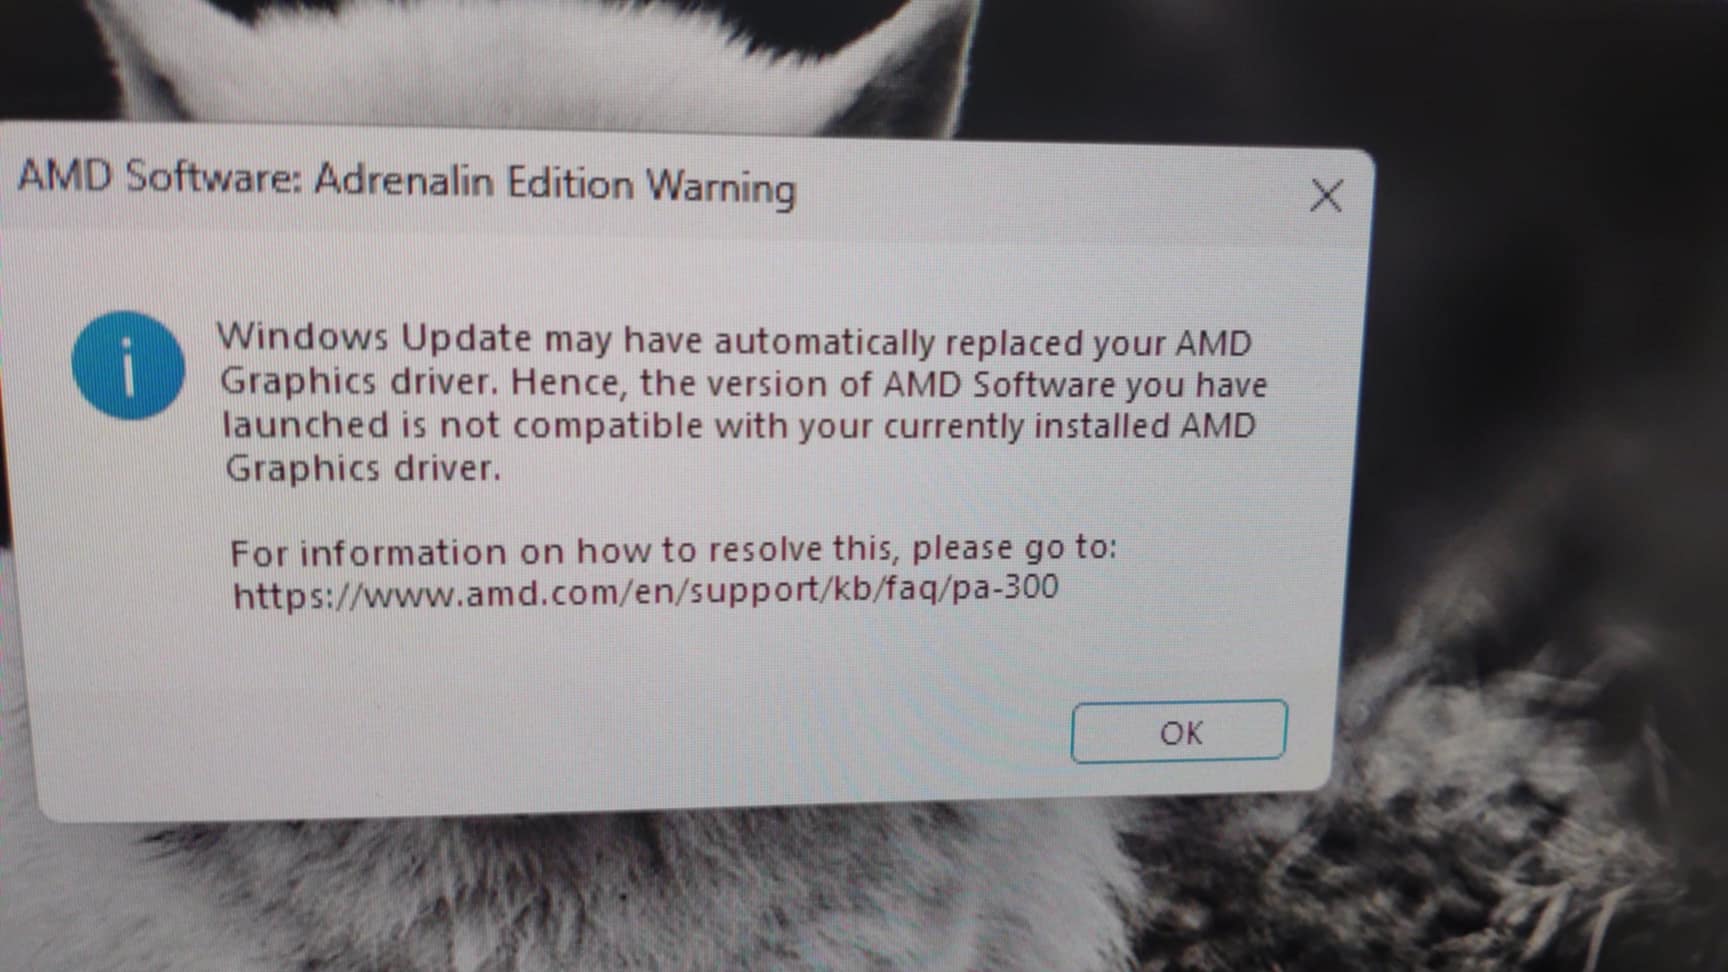Click the OK button
This screenshot has height=972, width=1728.
[x=1178, y=732]
